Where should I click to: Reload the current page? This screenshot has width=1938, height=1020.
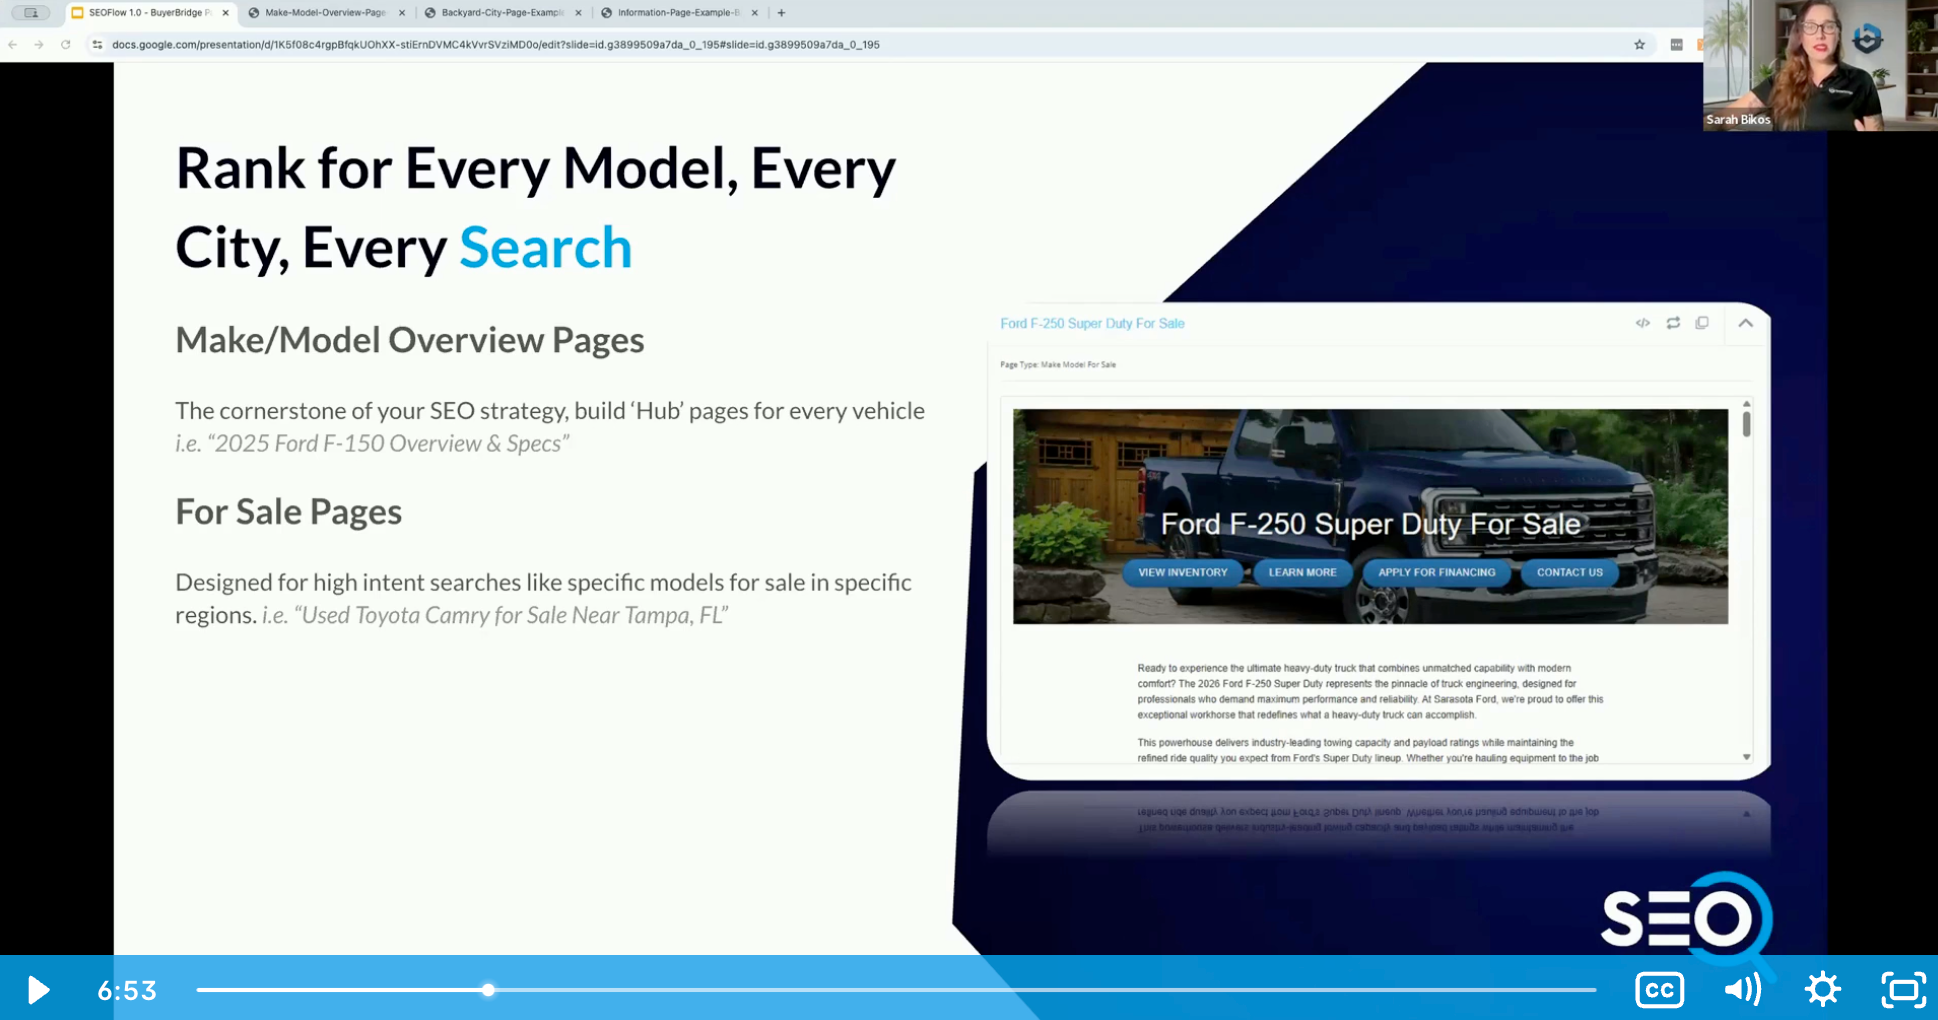click(x=66, y=44)
